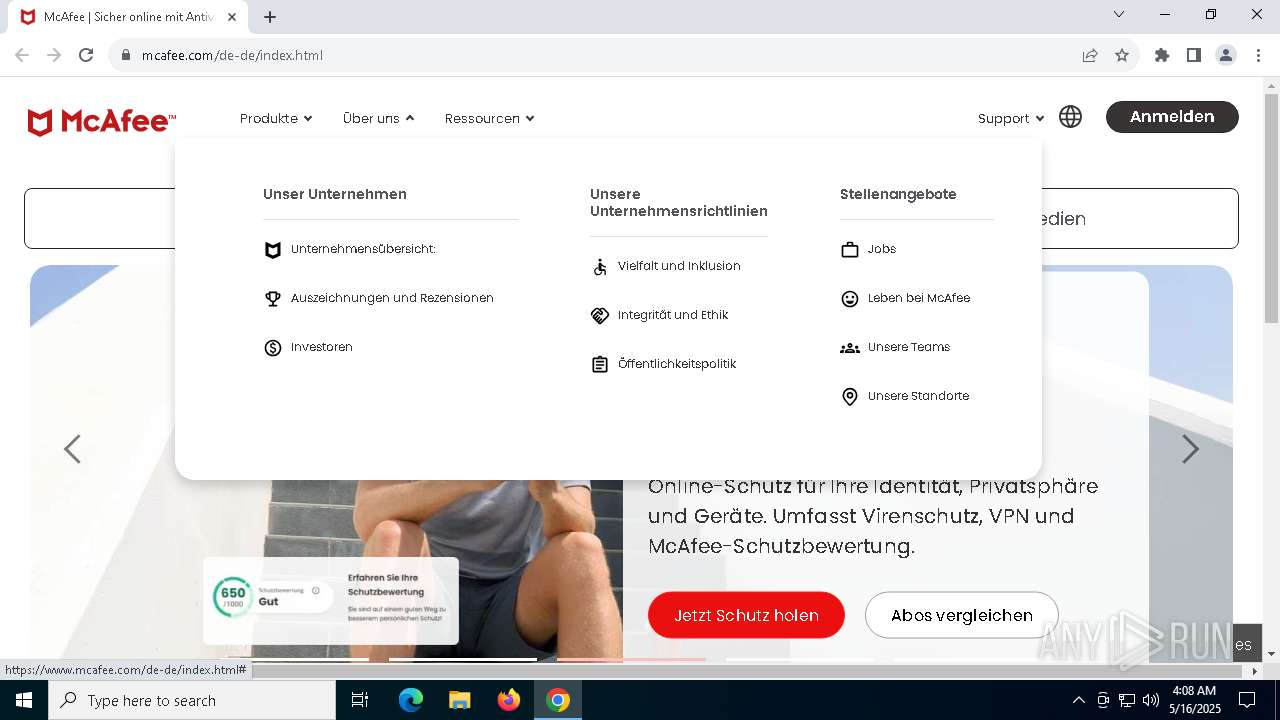Click Abos vergleichen button

pos(962,615)
